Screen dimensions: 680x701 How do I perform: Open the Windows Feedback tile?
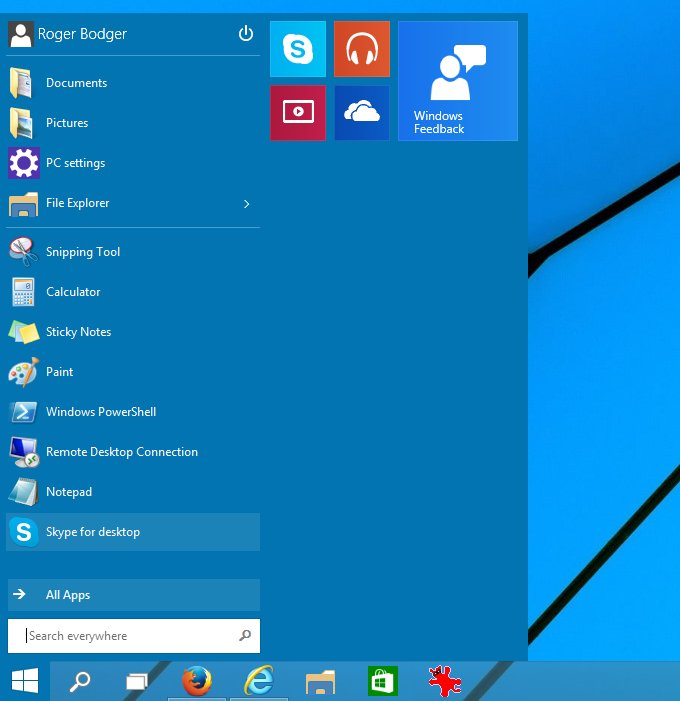(x=458, y=81)
